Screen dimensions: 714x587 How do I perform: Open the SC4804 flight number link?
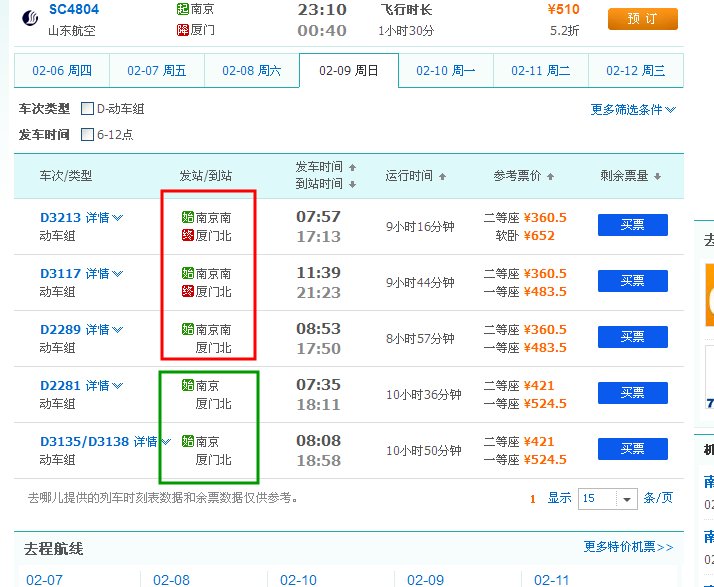74,9
